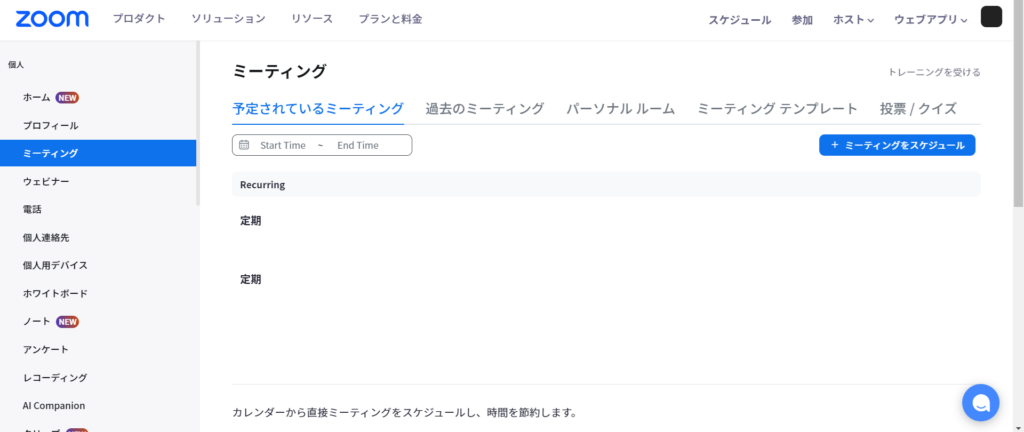
Task: Open the プロダクト menu
Action: pyautogui.click(x=139, y=19)
